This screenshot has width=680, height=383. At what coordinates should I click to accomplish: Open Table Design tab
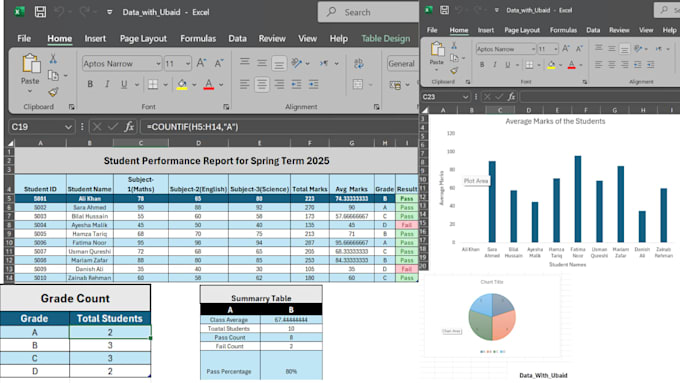(x=386, y=39)
